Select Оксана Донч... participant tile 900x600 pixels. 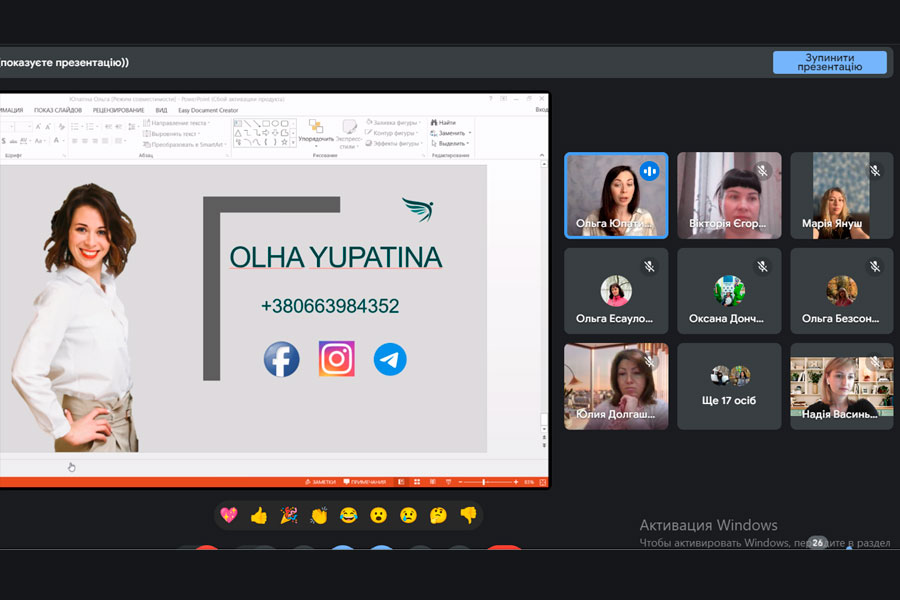tap(729, 291)
